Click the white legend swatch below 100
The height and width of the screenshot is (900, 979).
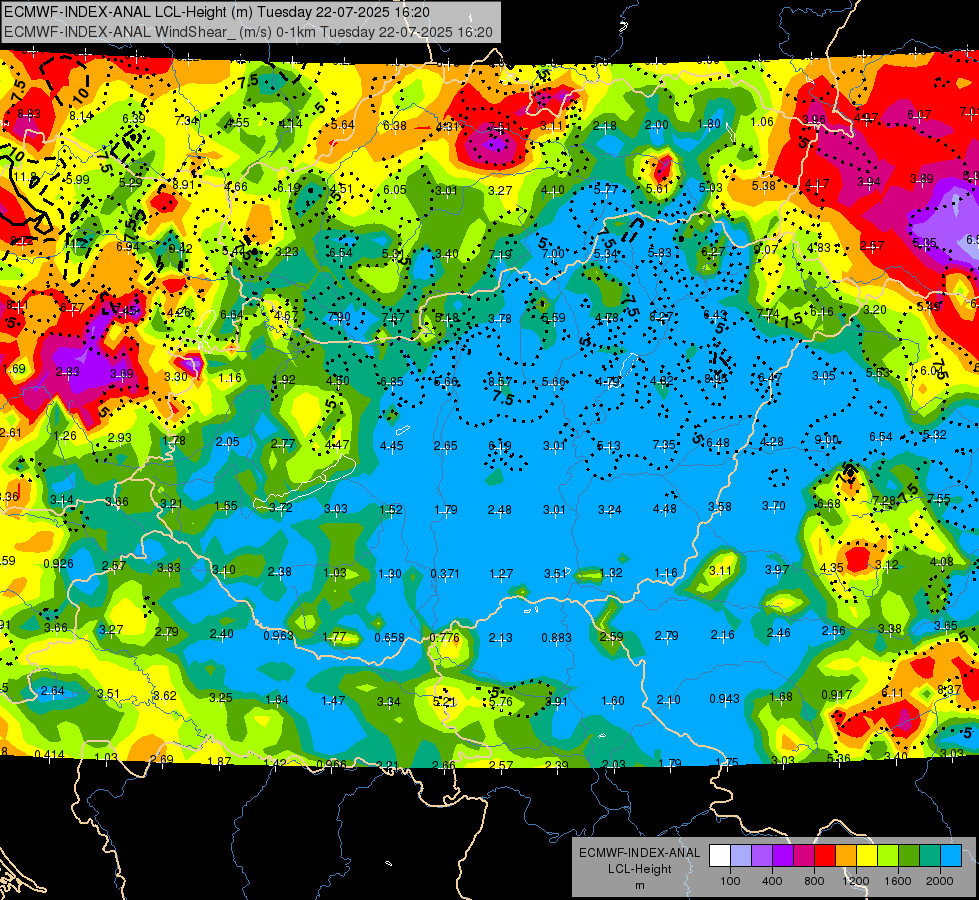720,856
